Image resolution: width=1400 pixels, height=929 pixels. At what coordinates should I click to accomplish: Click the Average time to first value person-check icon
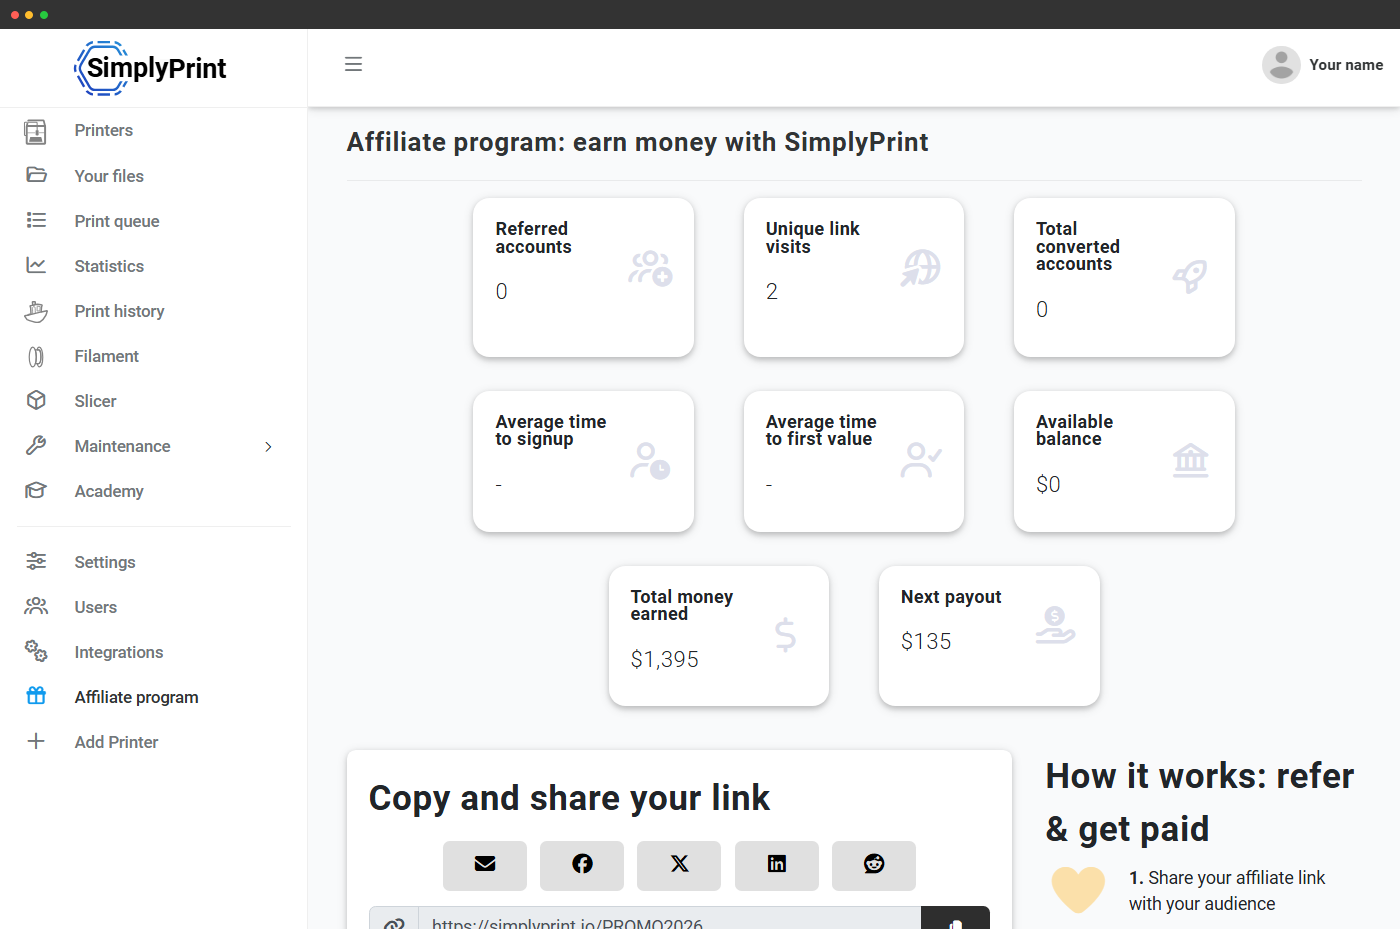tap(920, 460)
